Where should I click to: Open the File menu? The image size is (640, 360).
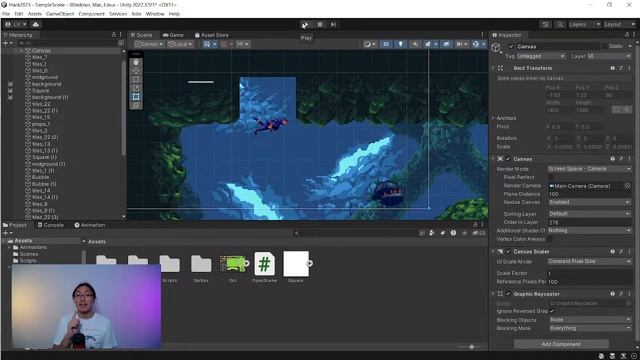pyautogui.click(x=6, y=14)
